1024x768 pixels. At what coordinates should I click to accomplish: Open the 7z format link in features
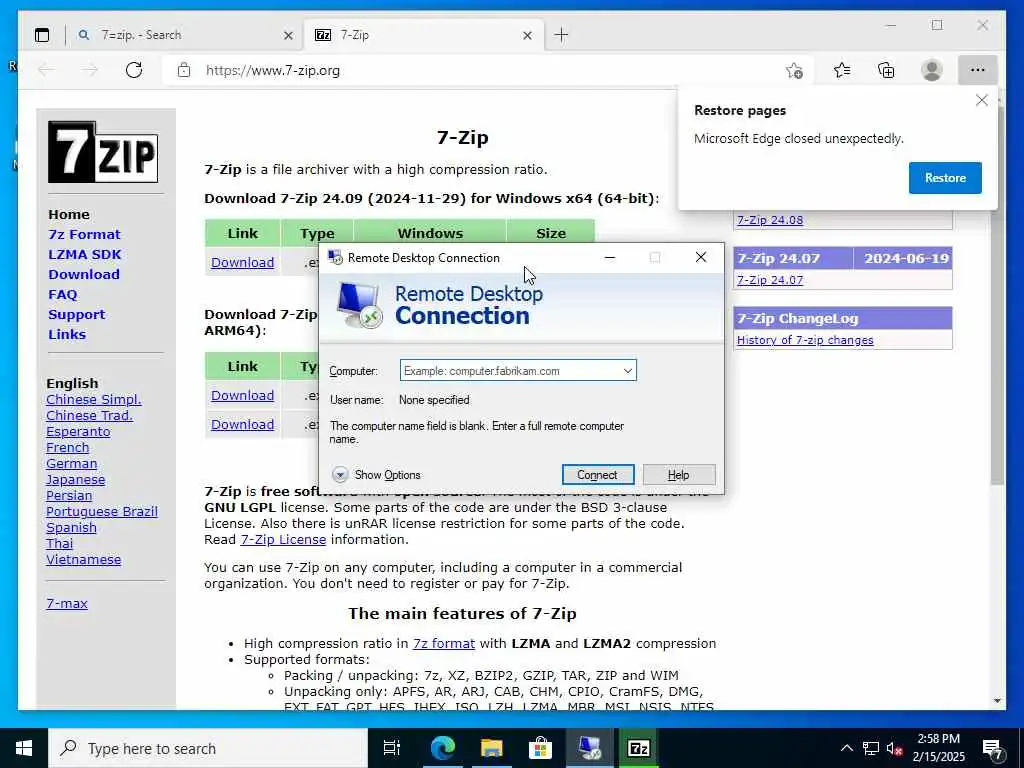pyautogui.click(x=443, y=643)
